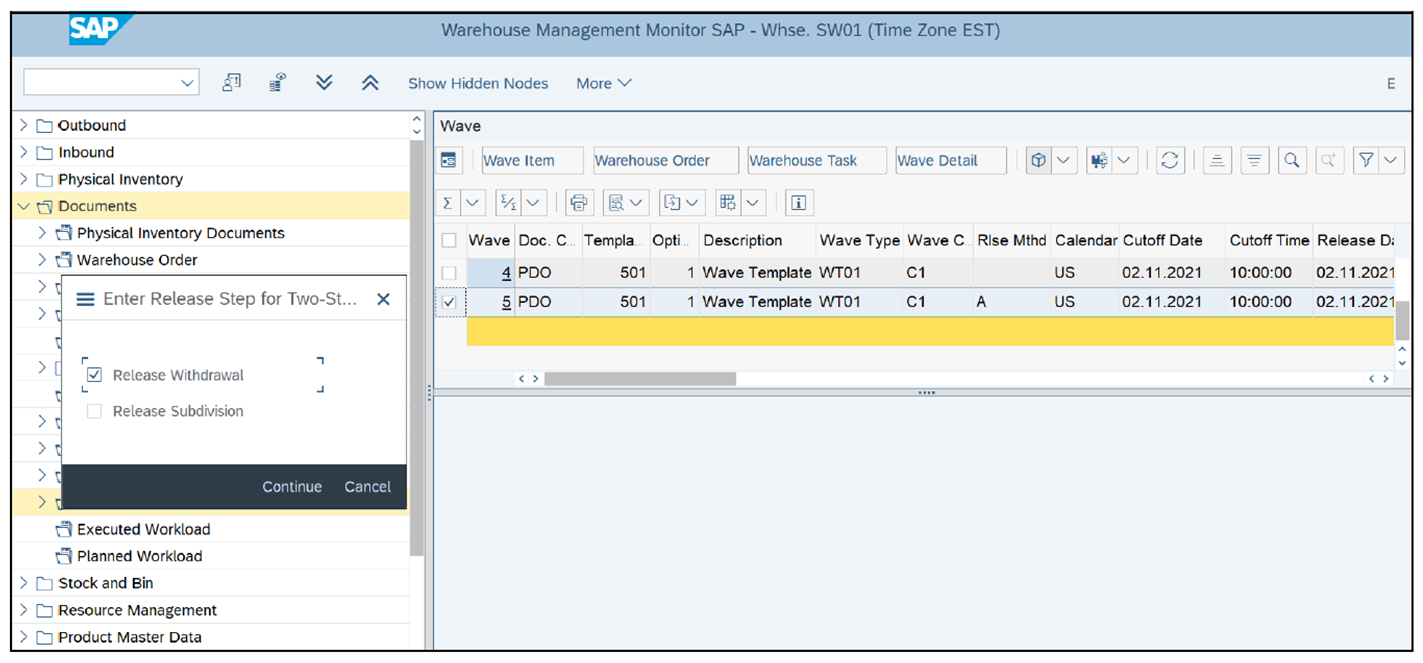Viewport: 1423px width, 663px height.
Task: Collapse the Documents node
Action: (x=22, y=205)
